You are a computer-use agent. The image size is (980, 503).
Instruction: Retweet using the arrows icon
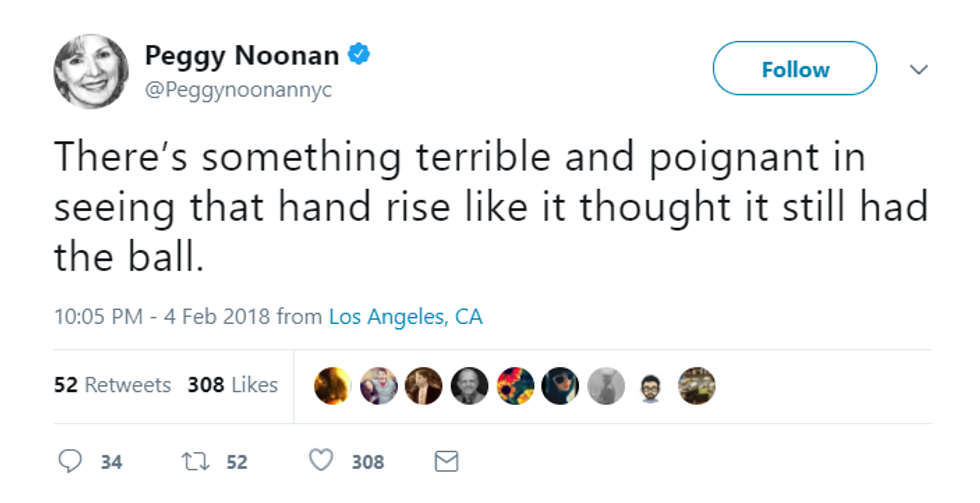coord(195,462)
